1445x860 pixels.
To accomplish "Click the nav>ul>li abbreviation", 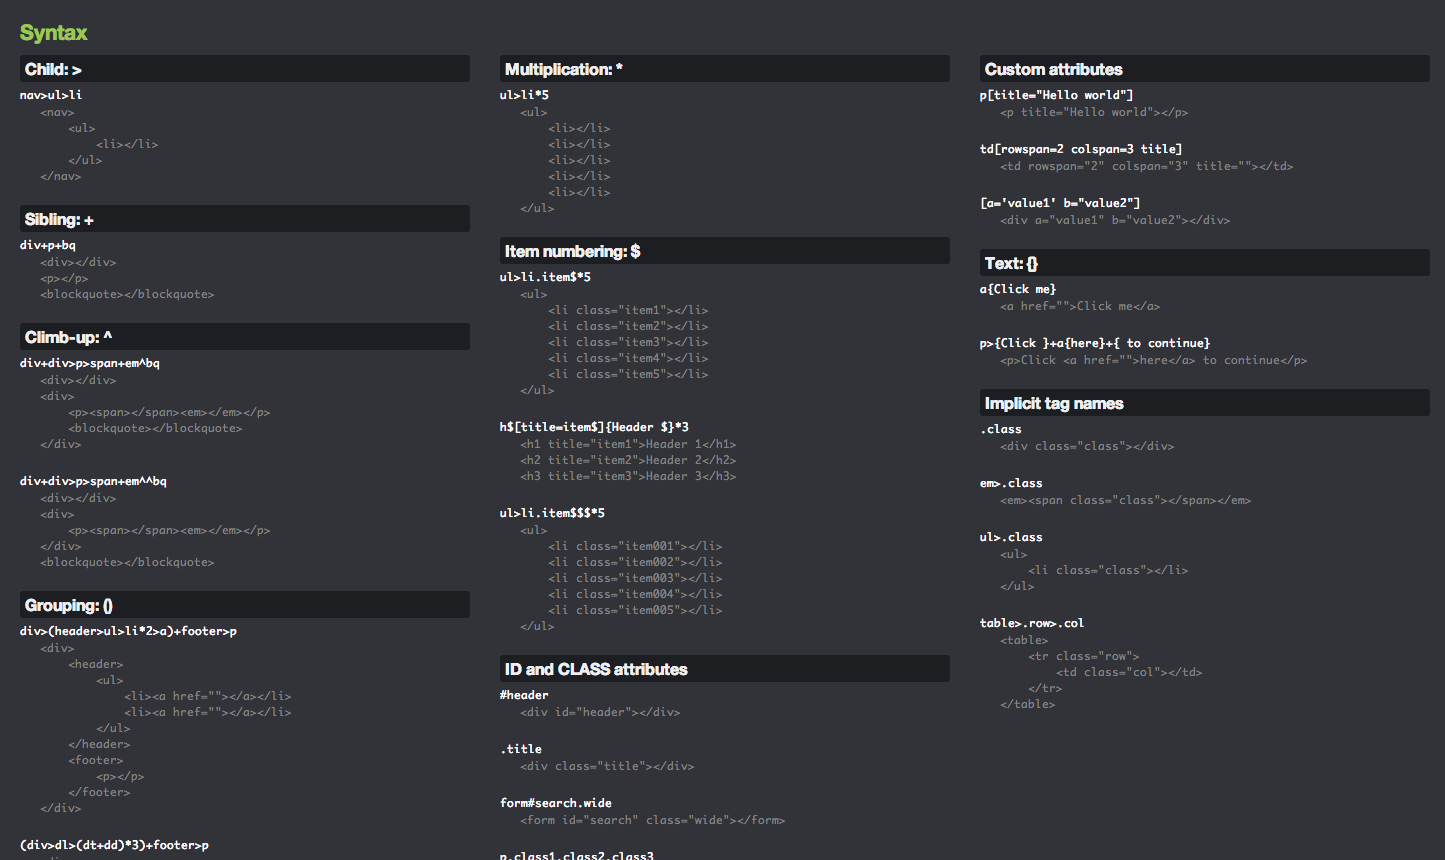I will point(51,95).
